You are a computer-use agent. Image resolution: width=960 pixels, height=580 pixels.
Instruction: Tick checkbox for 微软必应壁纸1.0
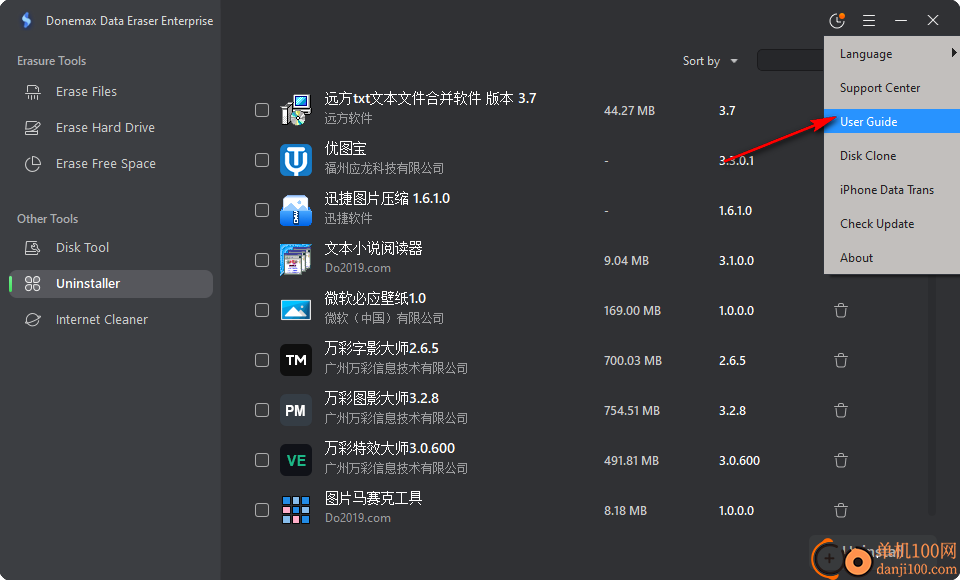point(262,310)
